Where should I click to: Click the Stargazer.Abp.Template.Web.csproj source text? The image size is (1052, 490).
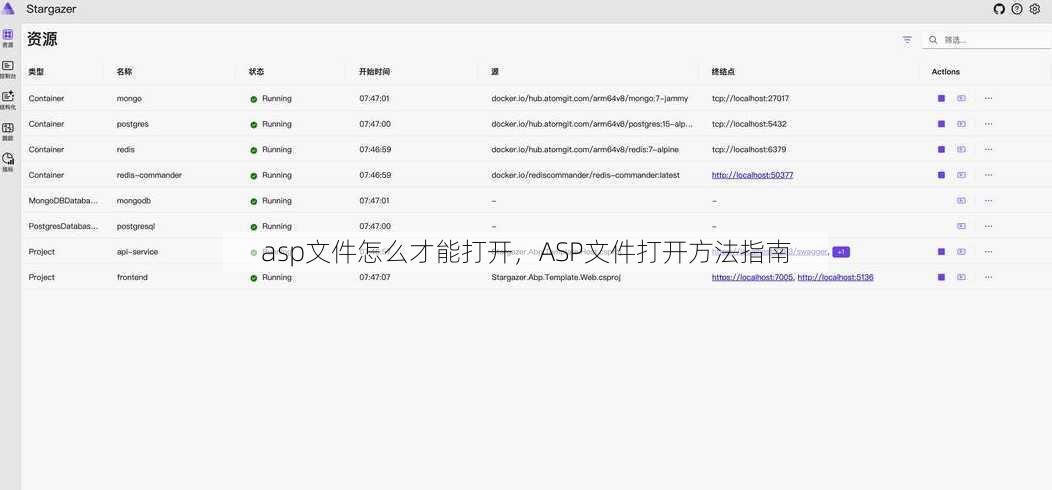(556, 277)
